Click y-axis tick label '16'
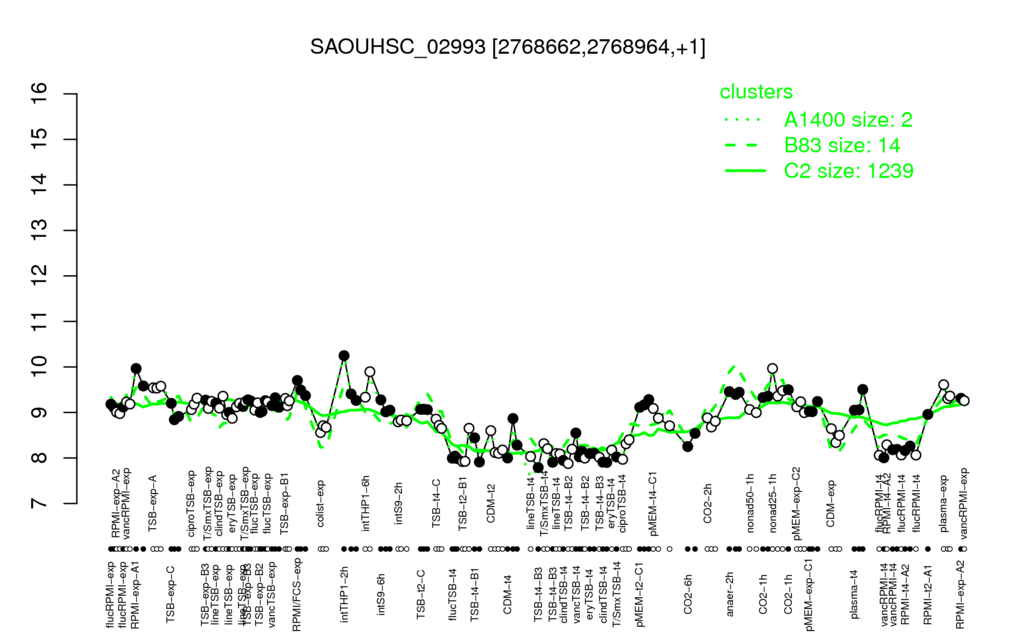This screenshot has width=1024, height=640. (40, 94)
